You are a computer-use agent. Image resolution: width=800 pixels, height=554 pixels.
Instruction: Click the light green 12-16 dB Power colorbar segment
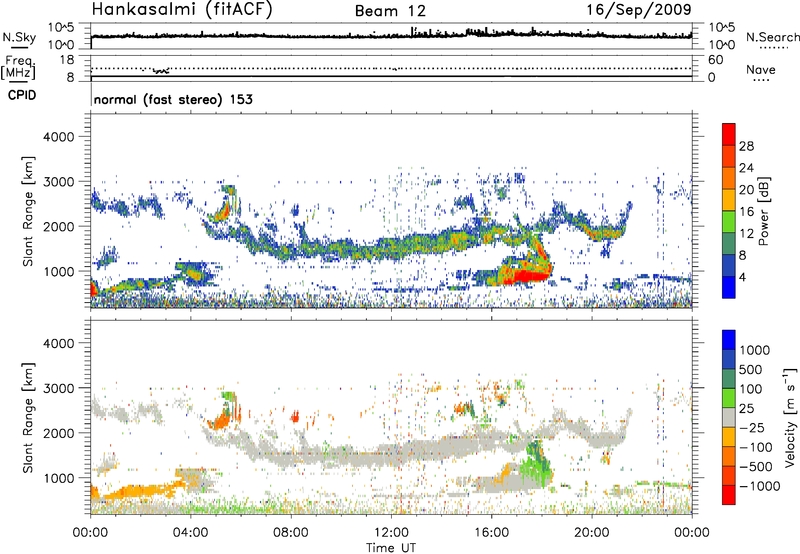pyautogui.click(x=729, y=222)
